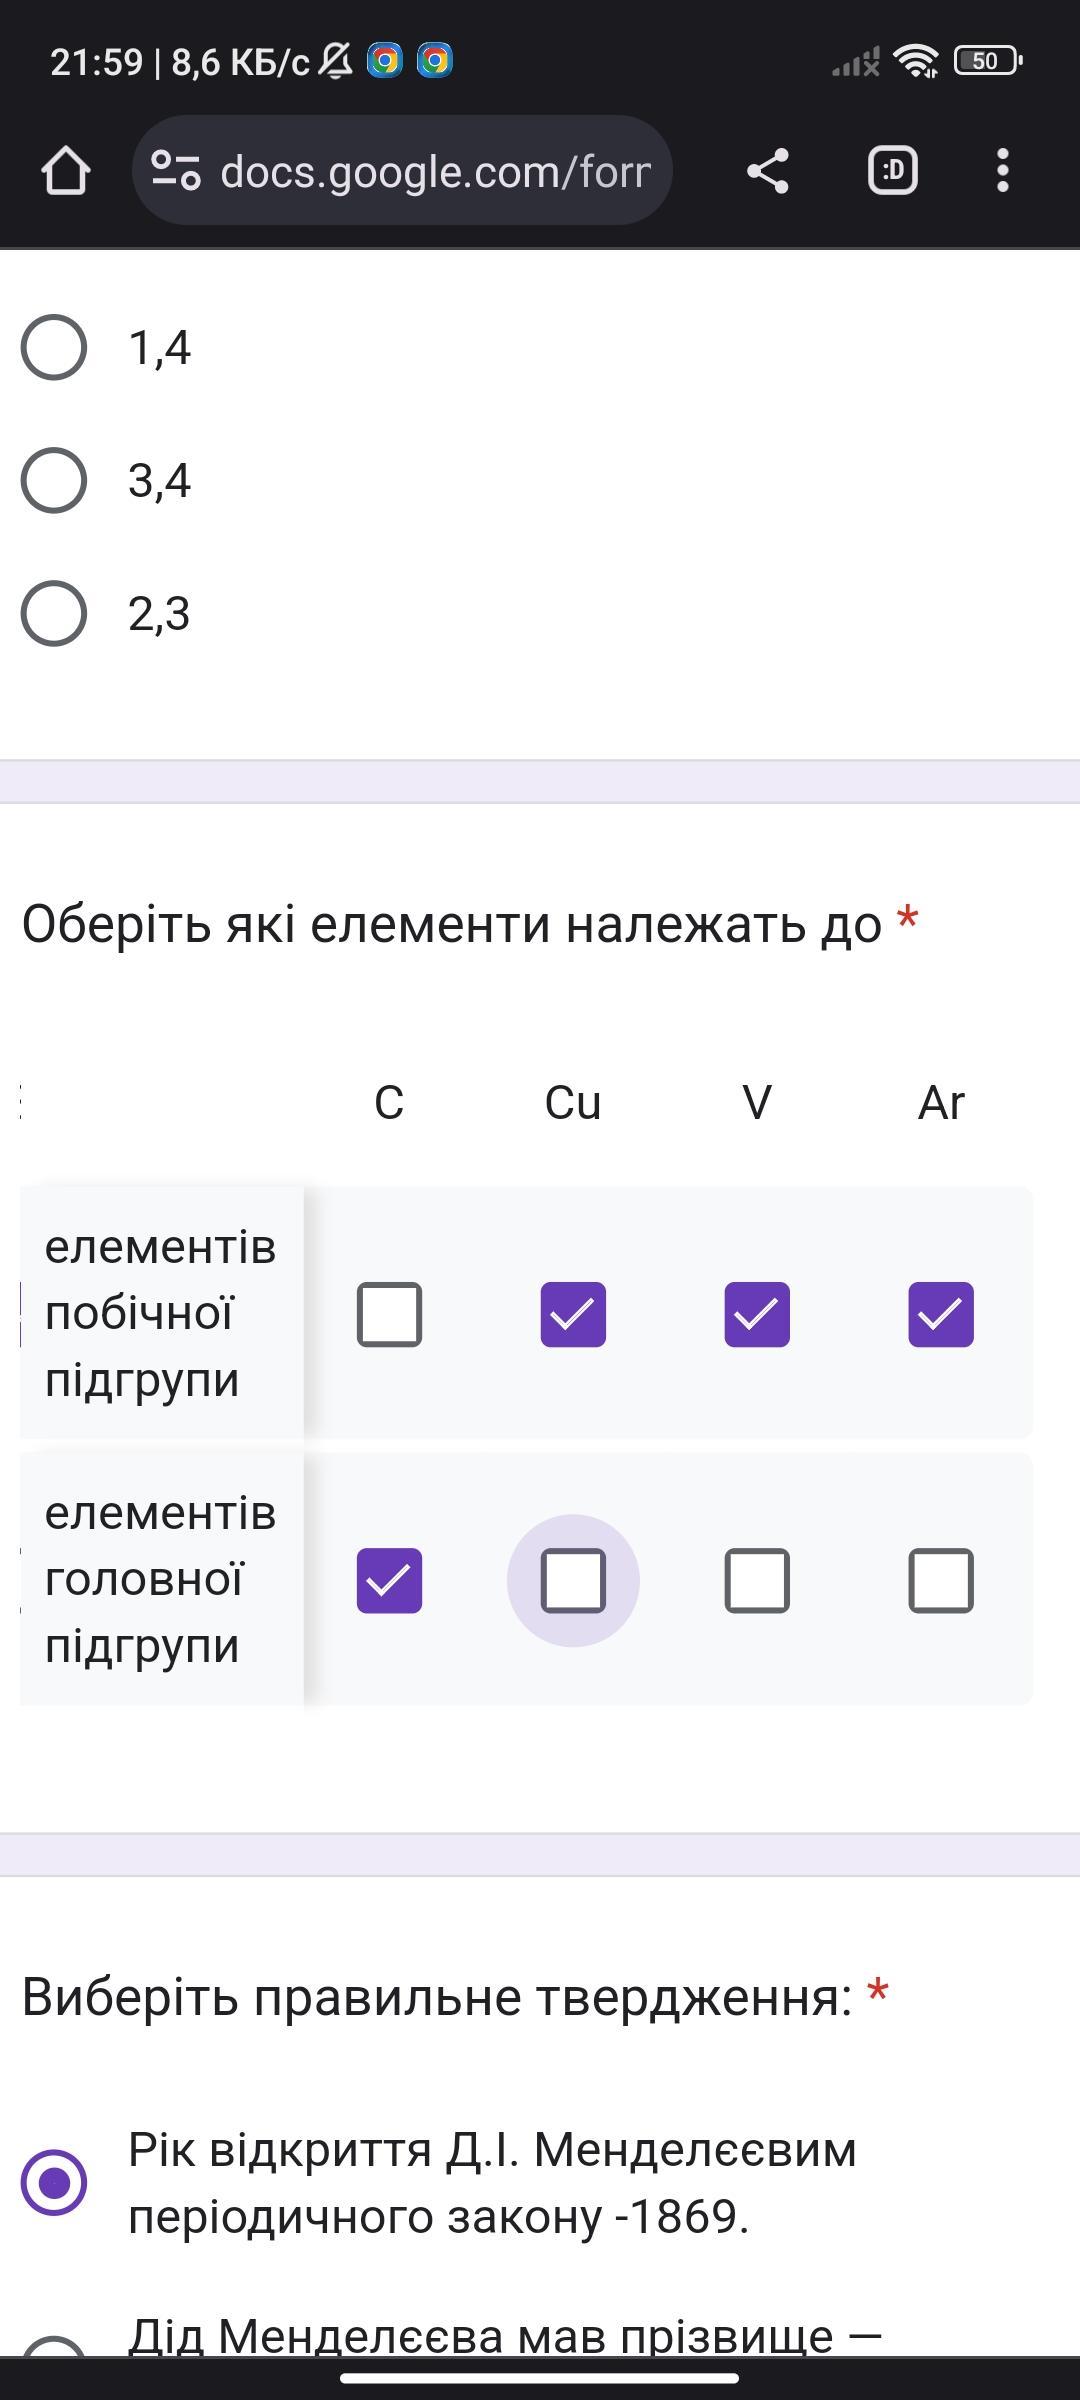Uncheck C in головної підгрупи row

pyautogui.click(x=389, y=1580)
